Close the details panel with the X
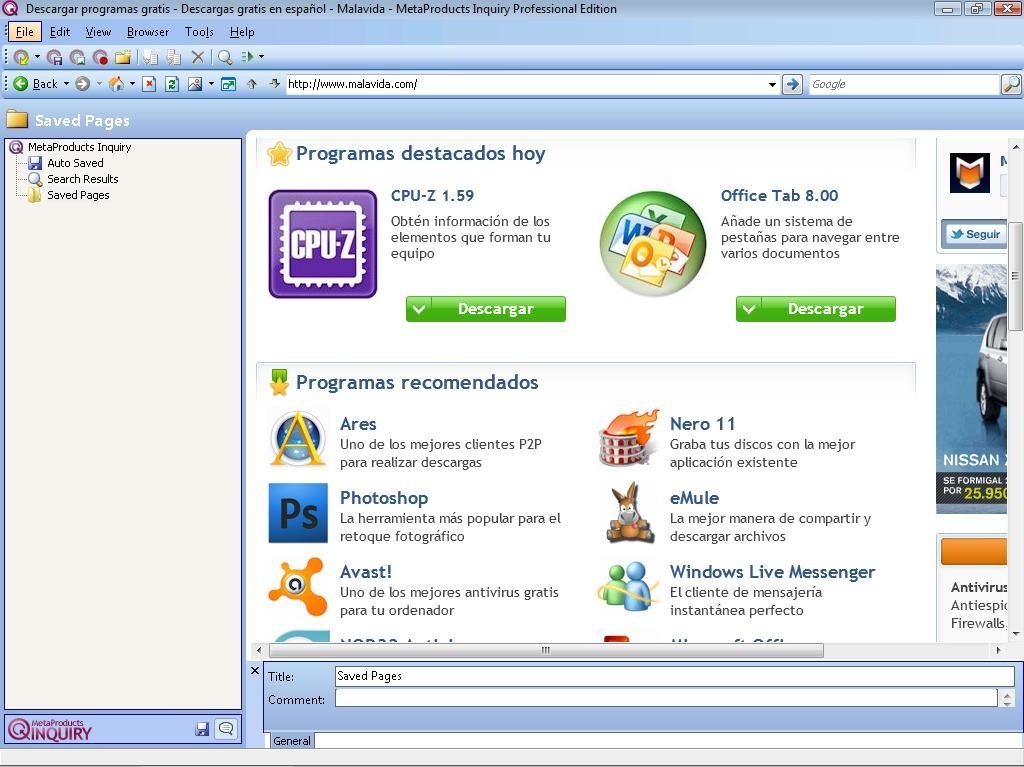Viewport: 1024px width, 767px height. coord(255,670)
